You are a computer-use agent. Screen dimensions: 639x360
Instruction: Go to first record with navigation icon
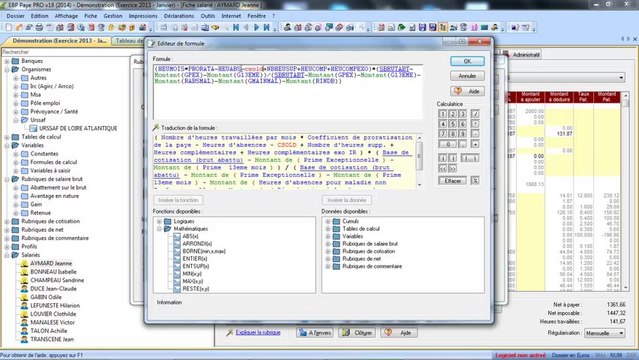236,27
